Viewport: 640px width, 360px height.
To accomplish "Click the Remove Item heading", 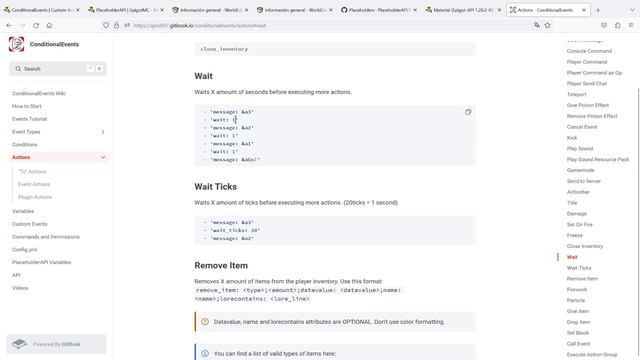I will tap(221, 265).
